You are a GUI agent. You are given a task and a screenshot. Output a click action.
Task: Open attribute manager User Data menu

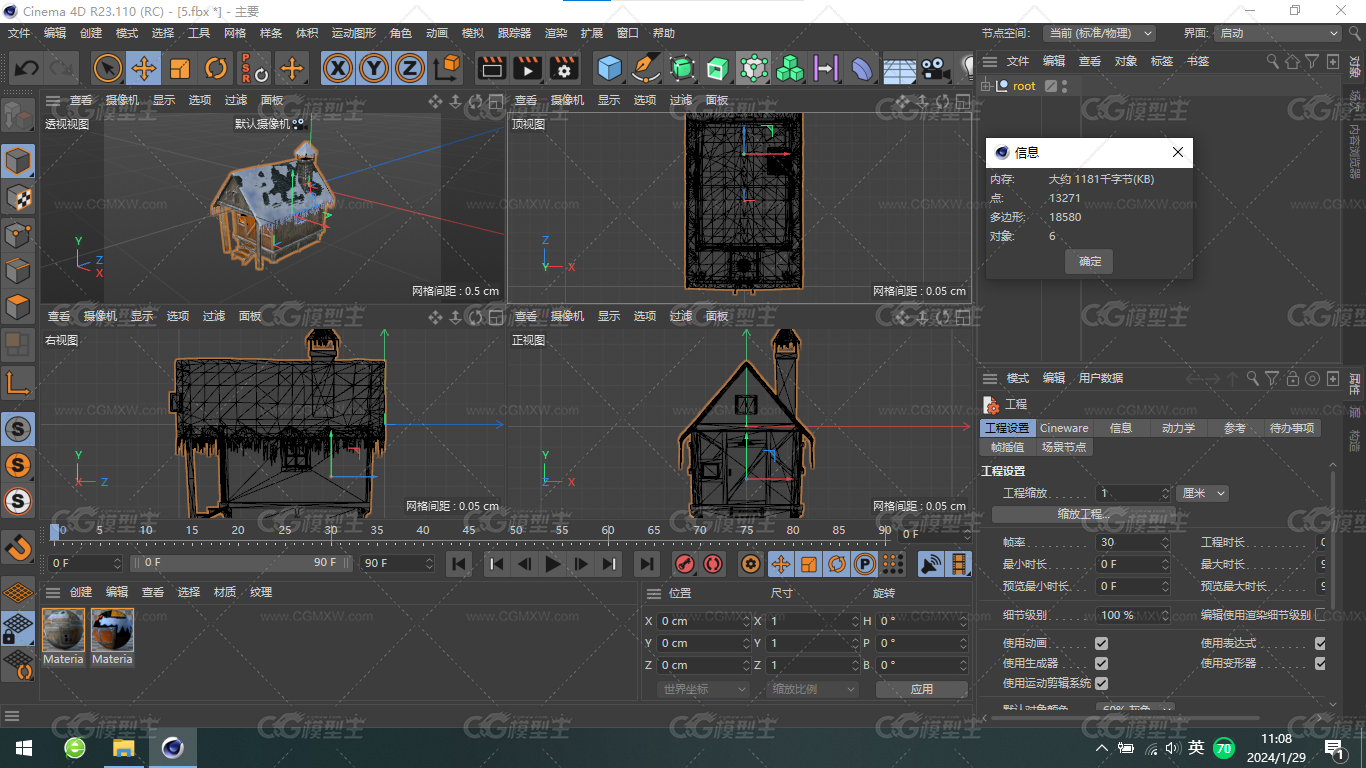1101,378
